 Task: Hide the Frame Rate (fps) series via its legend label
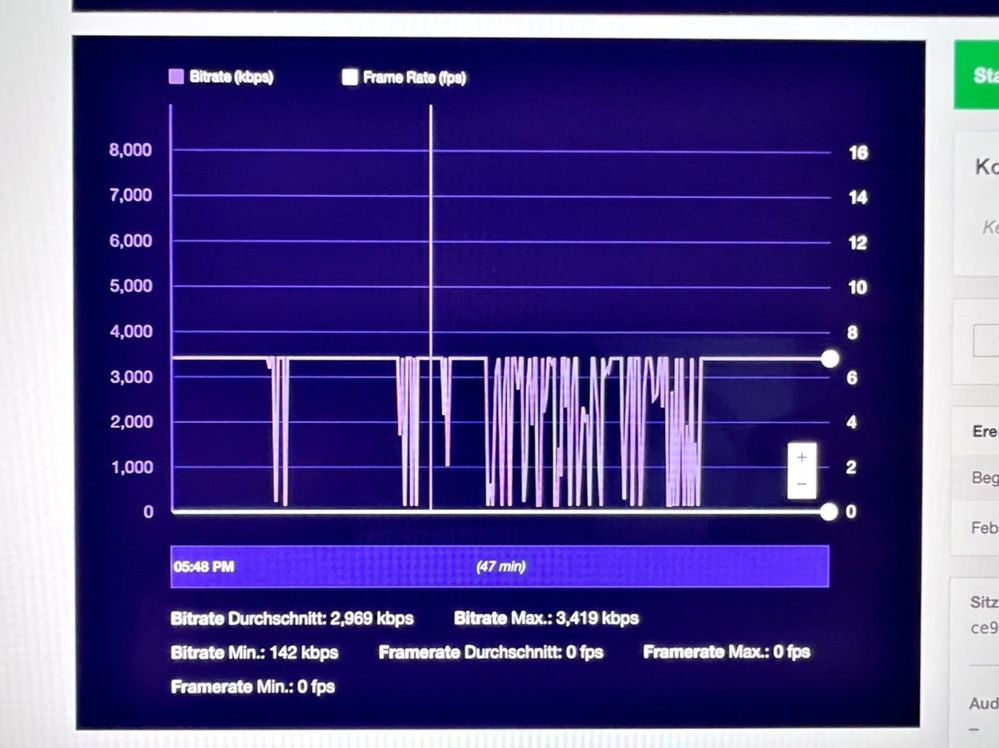415,78
